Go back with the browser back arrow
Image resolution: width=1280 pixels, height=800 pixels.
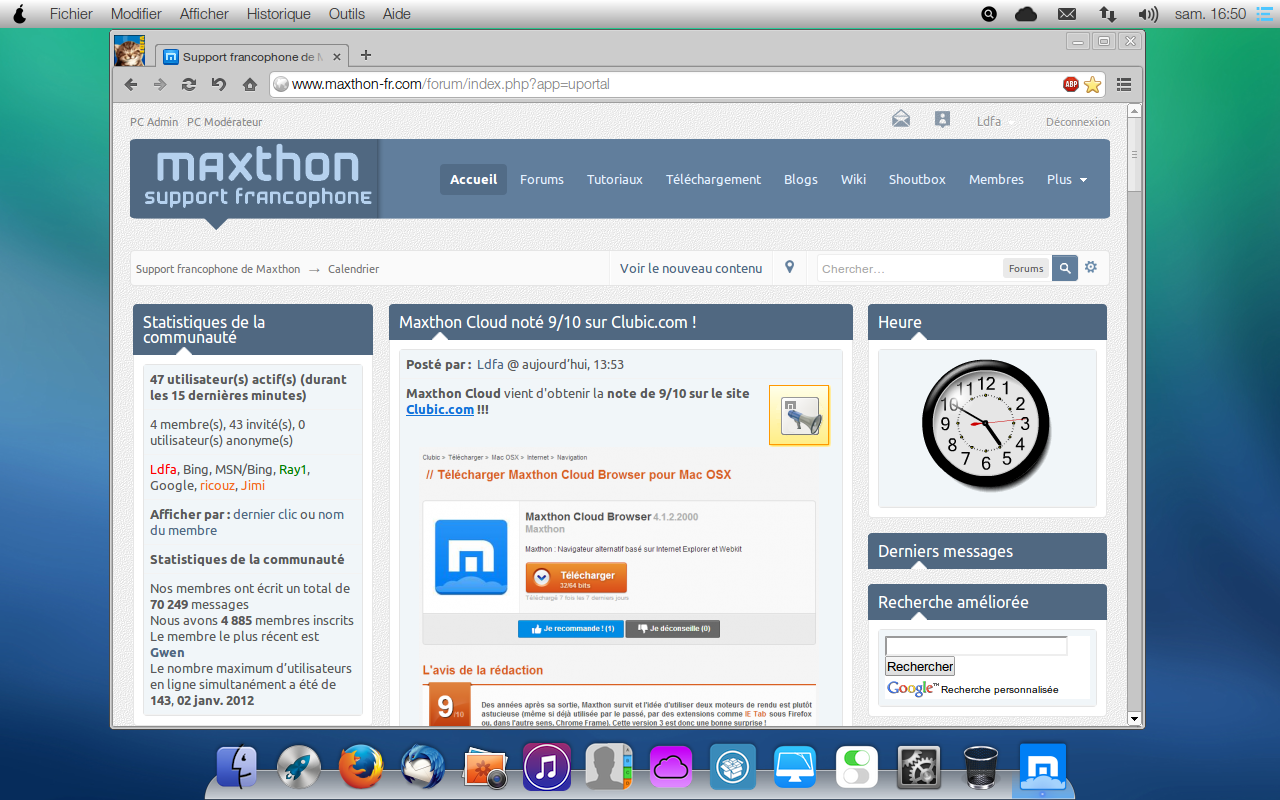pyautogui.click(x=130, y=85)
